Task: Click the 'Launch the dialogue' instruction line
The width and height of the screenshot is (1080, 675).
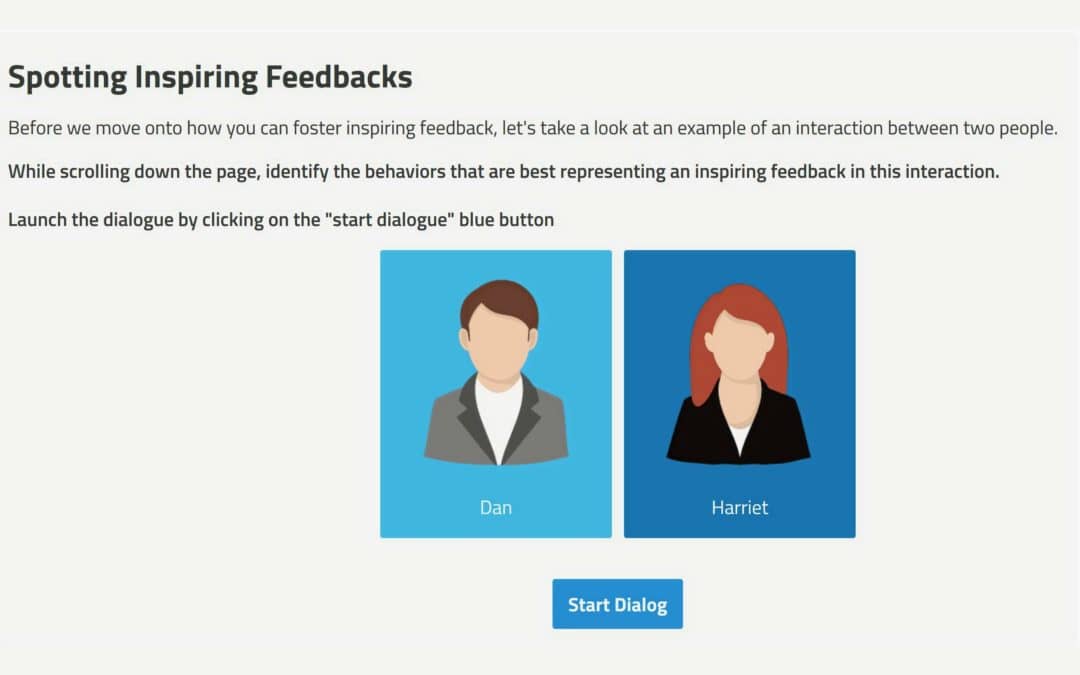Action: 281,220
